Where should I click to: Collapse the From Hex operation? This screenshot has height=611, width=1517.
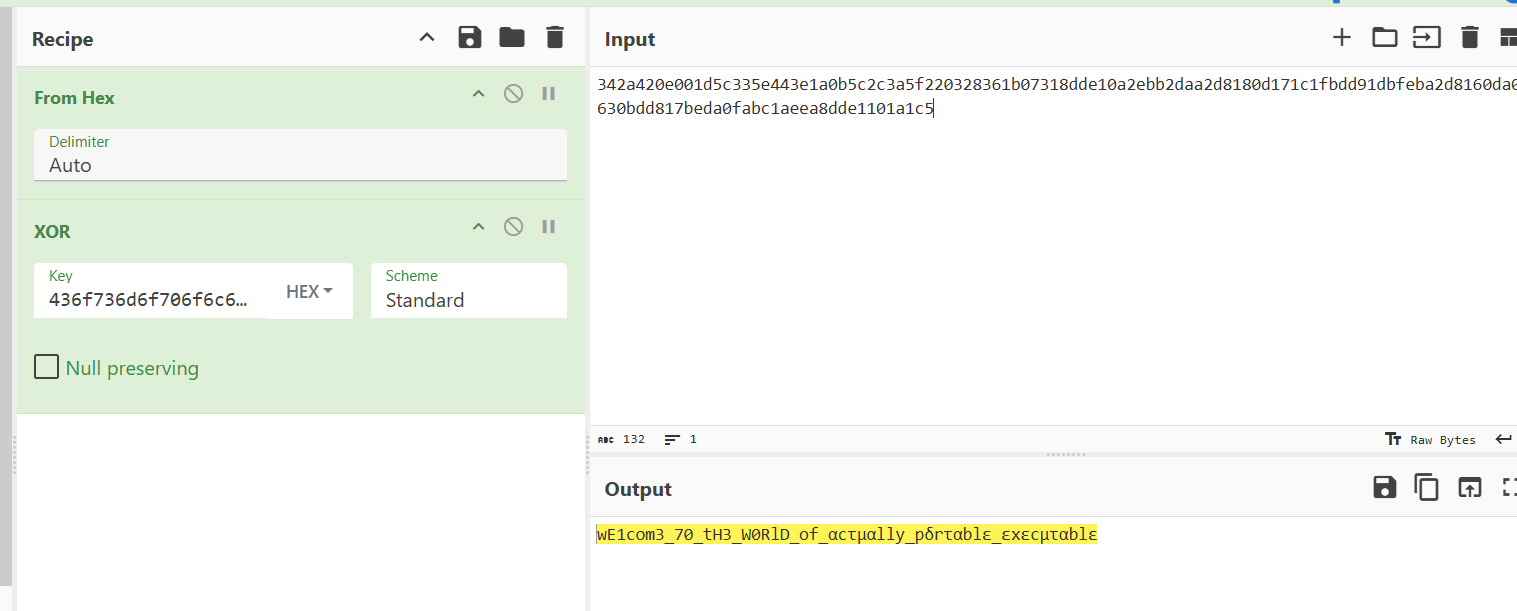[x=478, y=94]
